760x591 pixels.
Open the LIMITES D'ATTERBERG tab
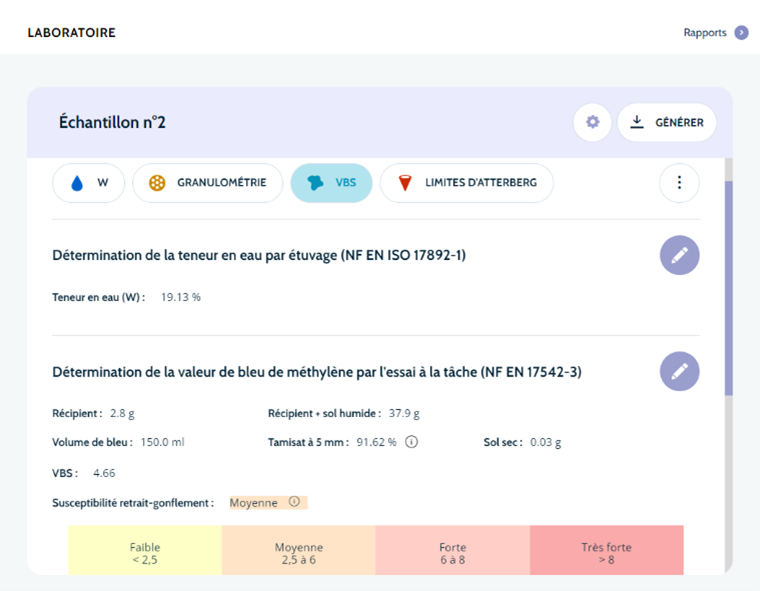466,183
